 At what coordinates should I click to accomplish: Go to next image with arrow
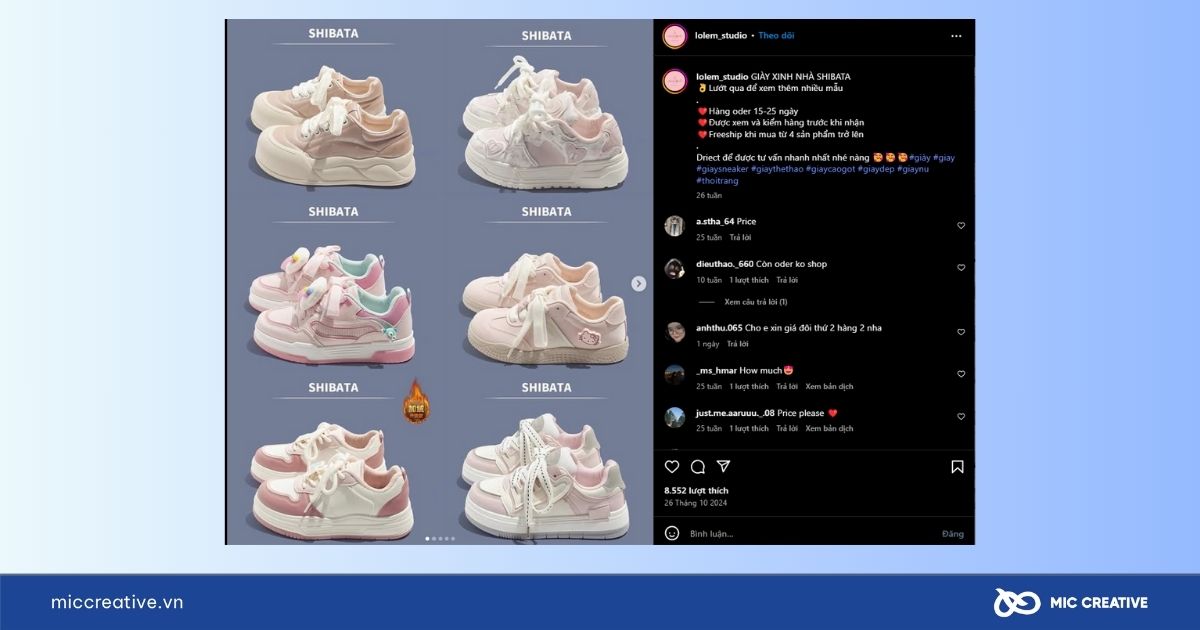(638, 284)
